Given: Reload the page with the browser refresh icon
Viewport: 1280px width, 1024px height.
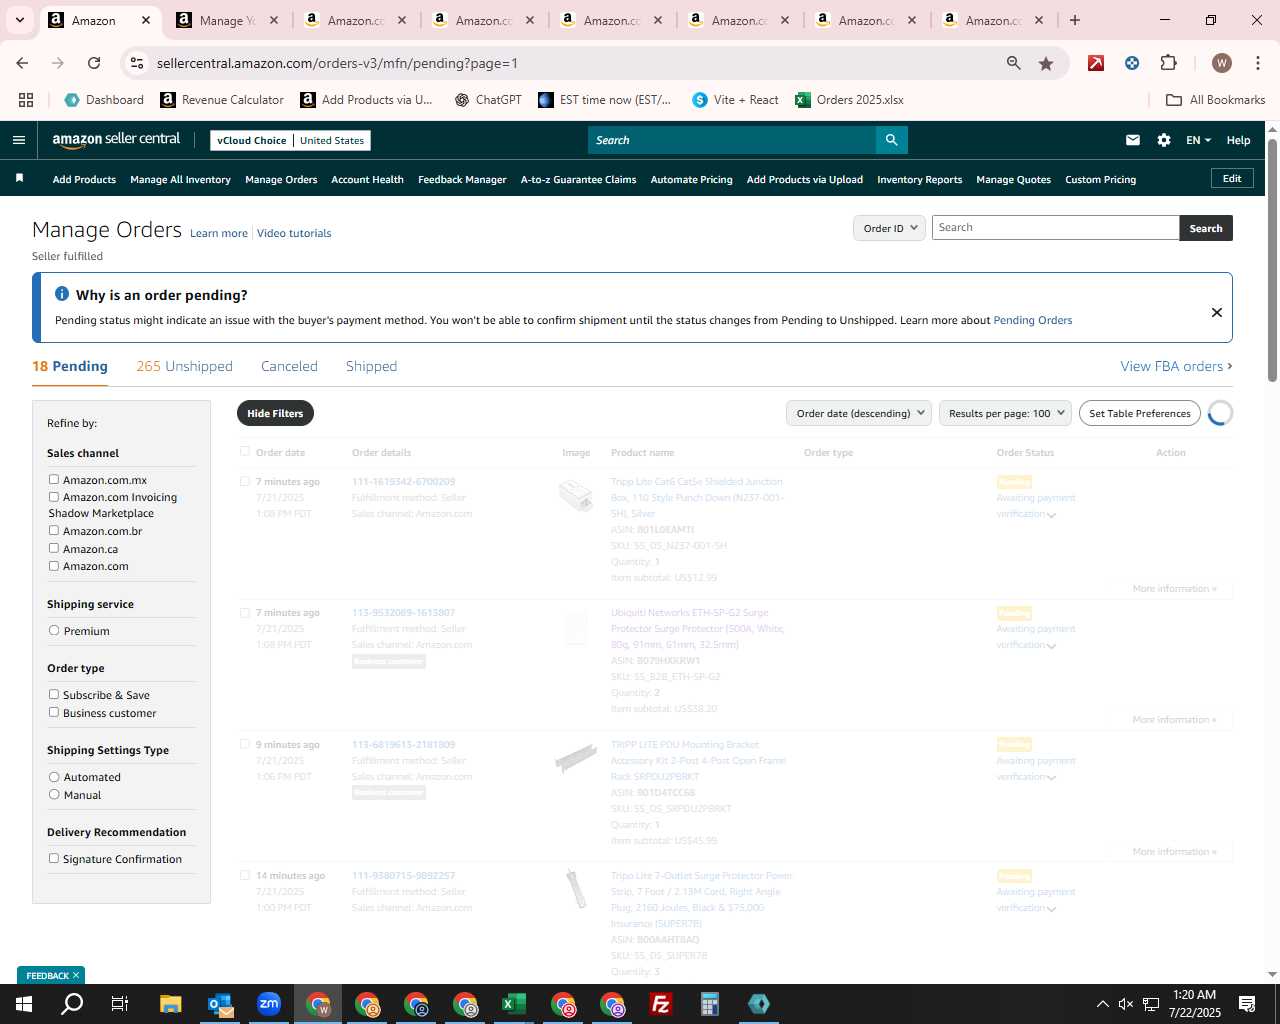Looking at the screenshot, I should (x=94, y=63).
